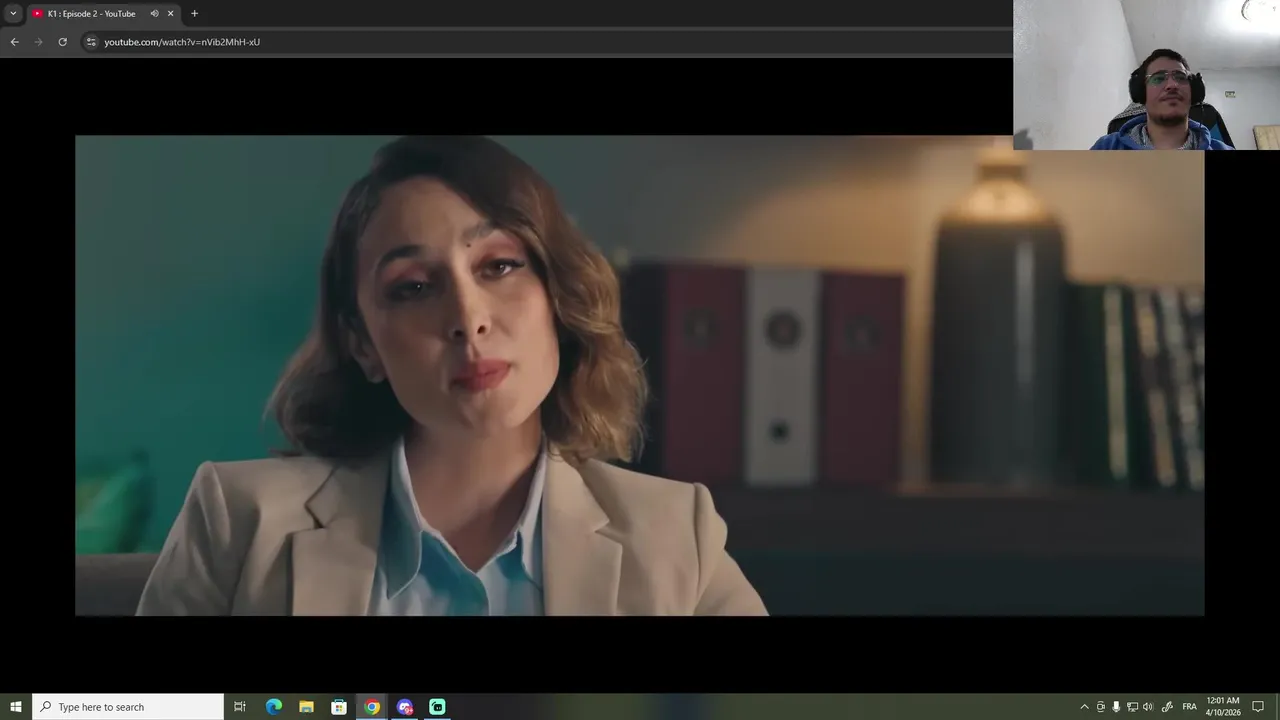Click the playing YouTube video frame
The width and height of the screenshot is (1280, 720).
point(640,376)
